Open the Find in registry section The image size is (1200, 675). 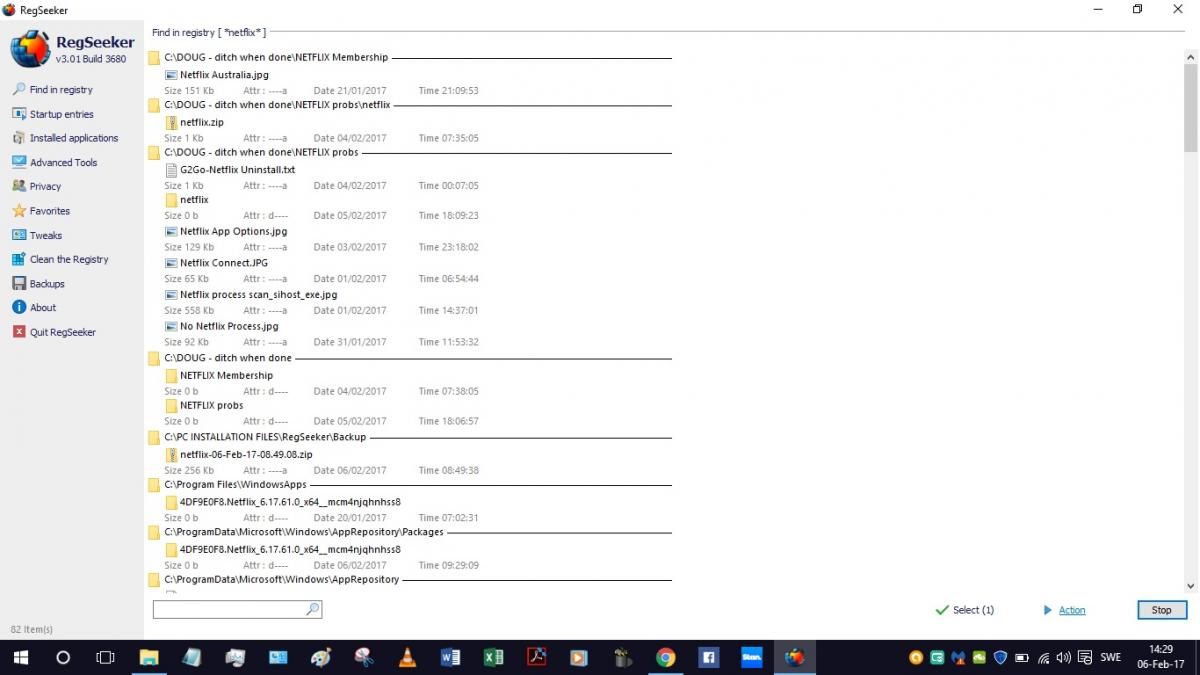pyautogui.click(x=61, y=89)
